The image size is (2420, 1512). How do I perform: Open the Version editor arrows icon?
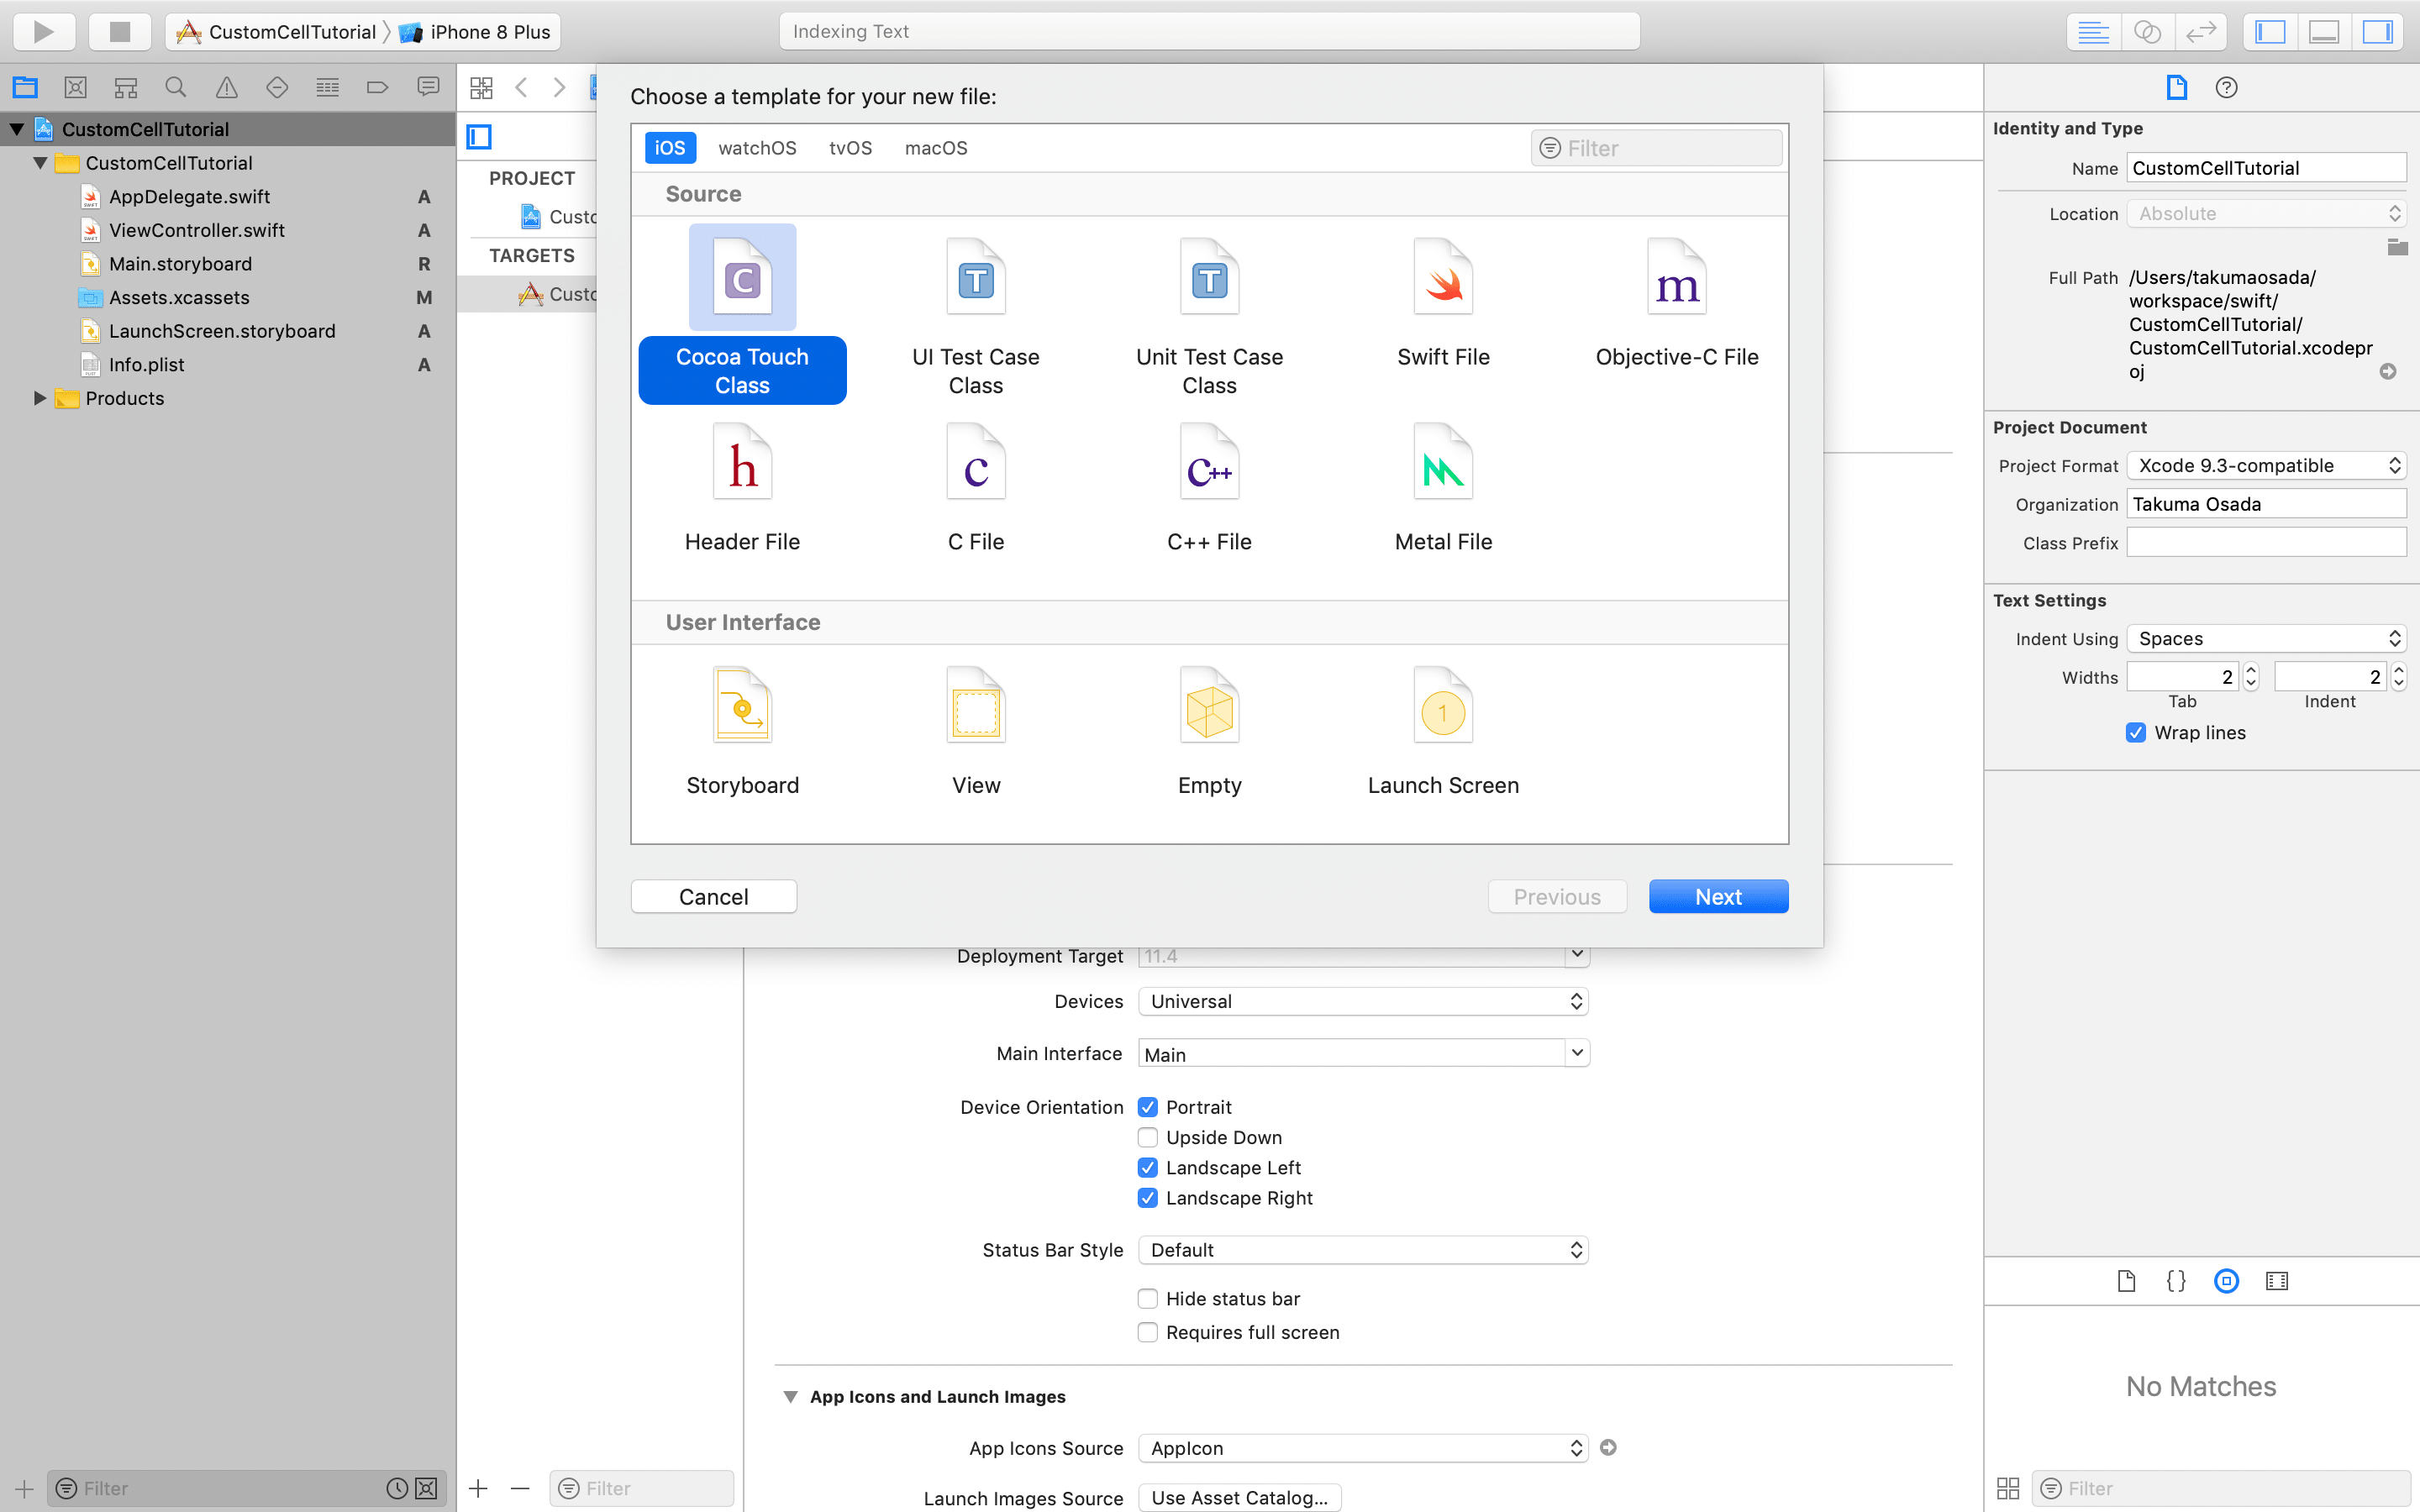[x=2201, y=32]
